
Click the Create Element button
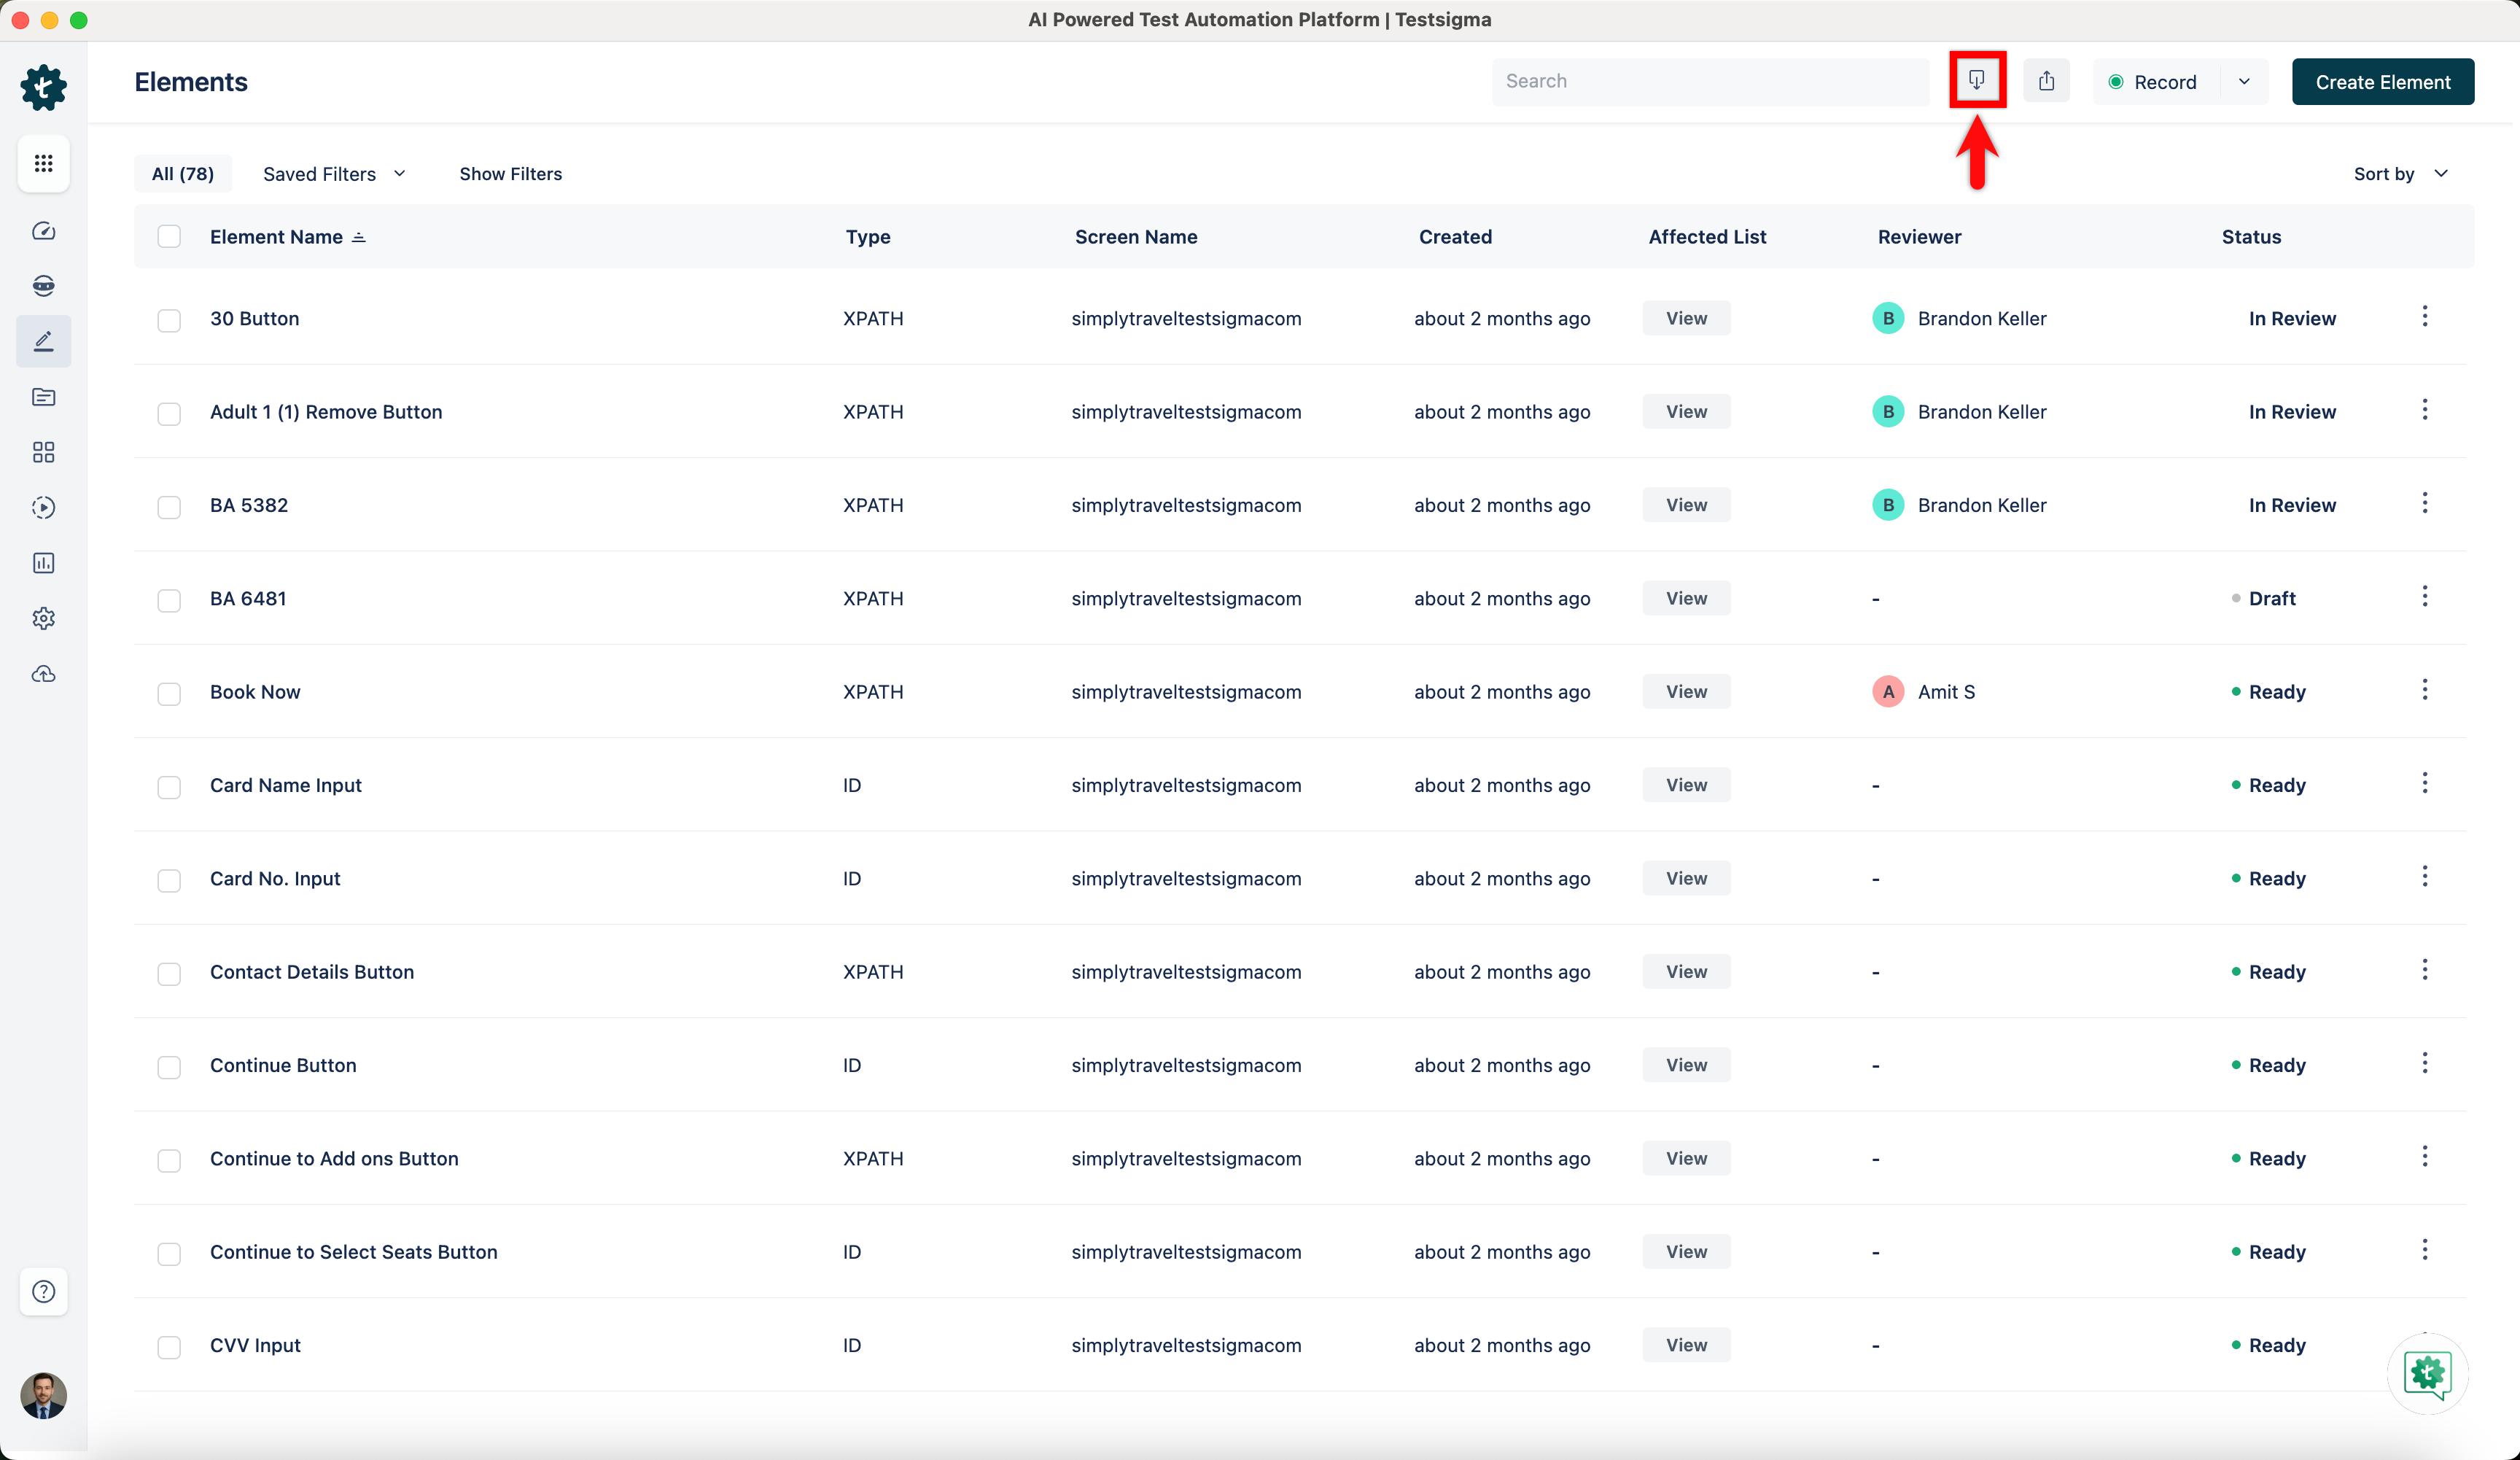tap(2382, 82)
